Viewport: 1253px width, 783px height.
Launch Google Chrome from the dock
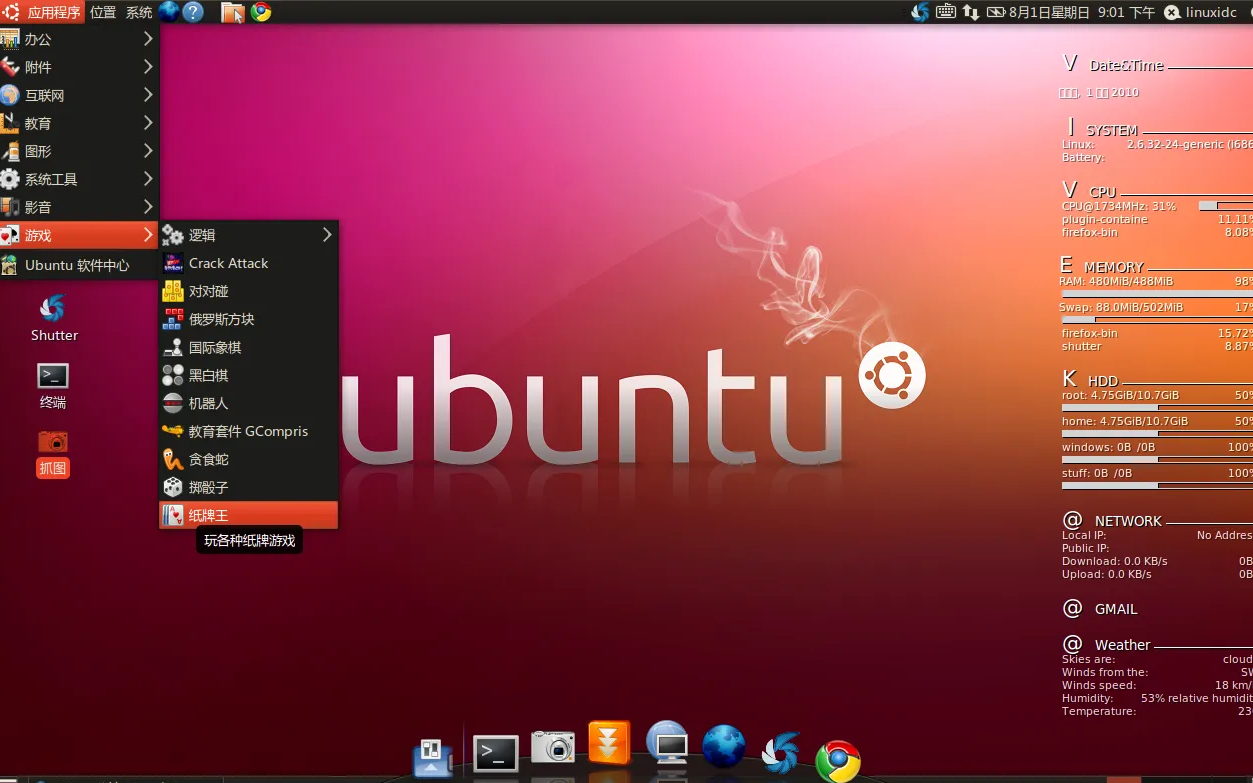tap(838, 761)
